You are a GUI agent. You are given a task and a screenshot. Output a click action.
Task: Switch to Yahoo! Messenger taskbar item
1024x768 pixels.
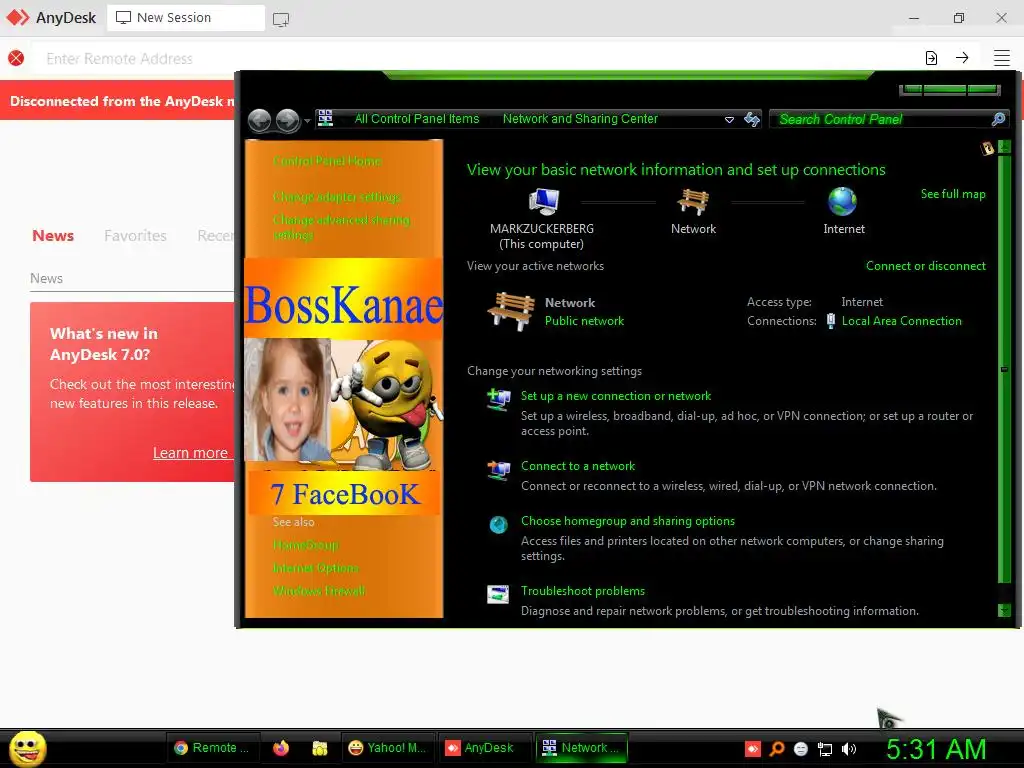tap(388, 748)
